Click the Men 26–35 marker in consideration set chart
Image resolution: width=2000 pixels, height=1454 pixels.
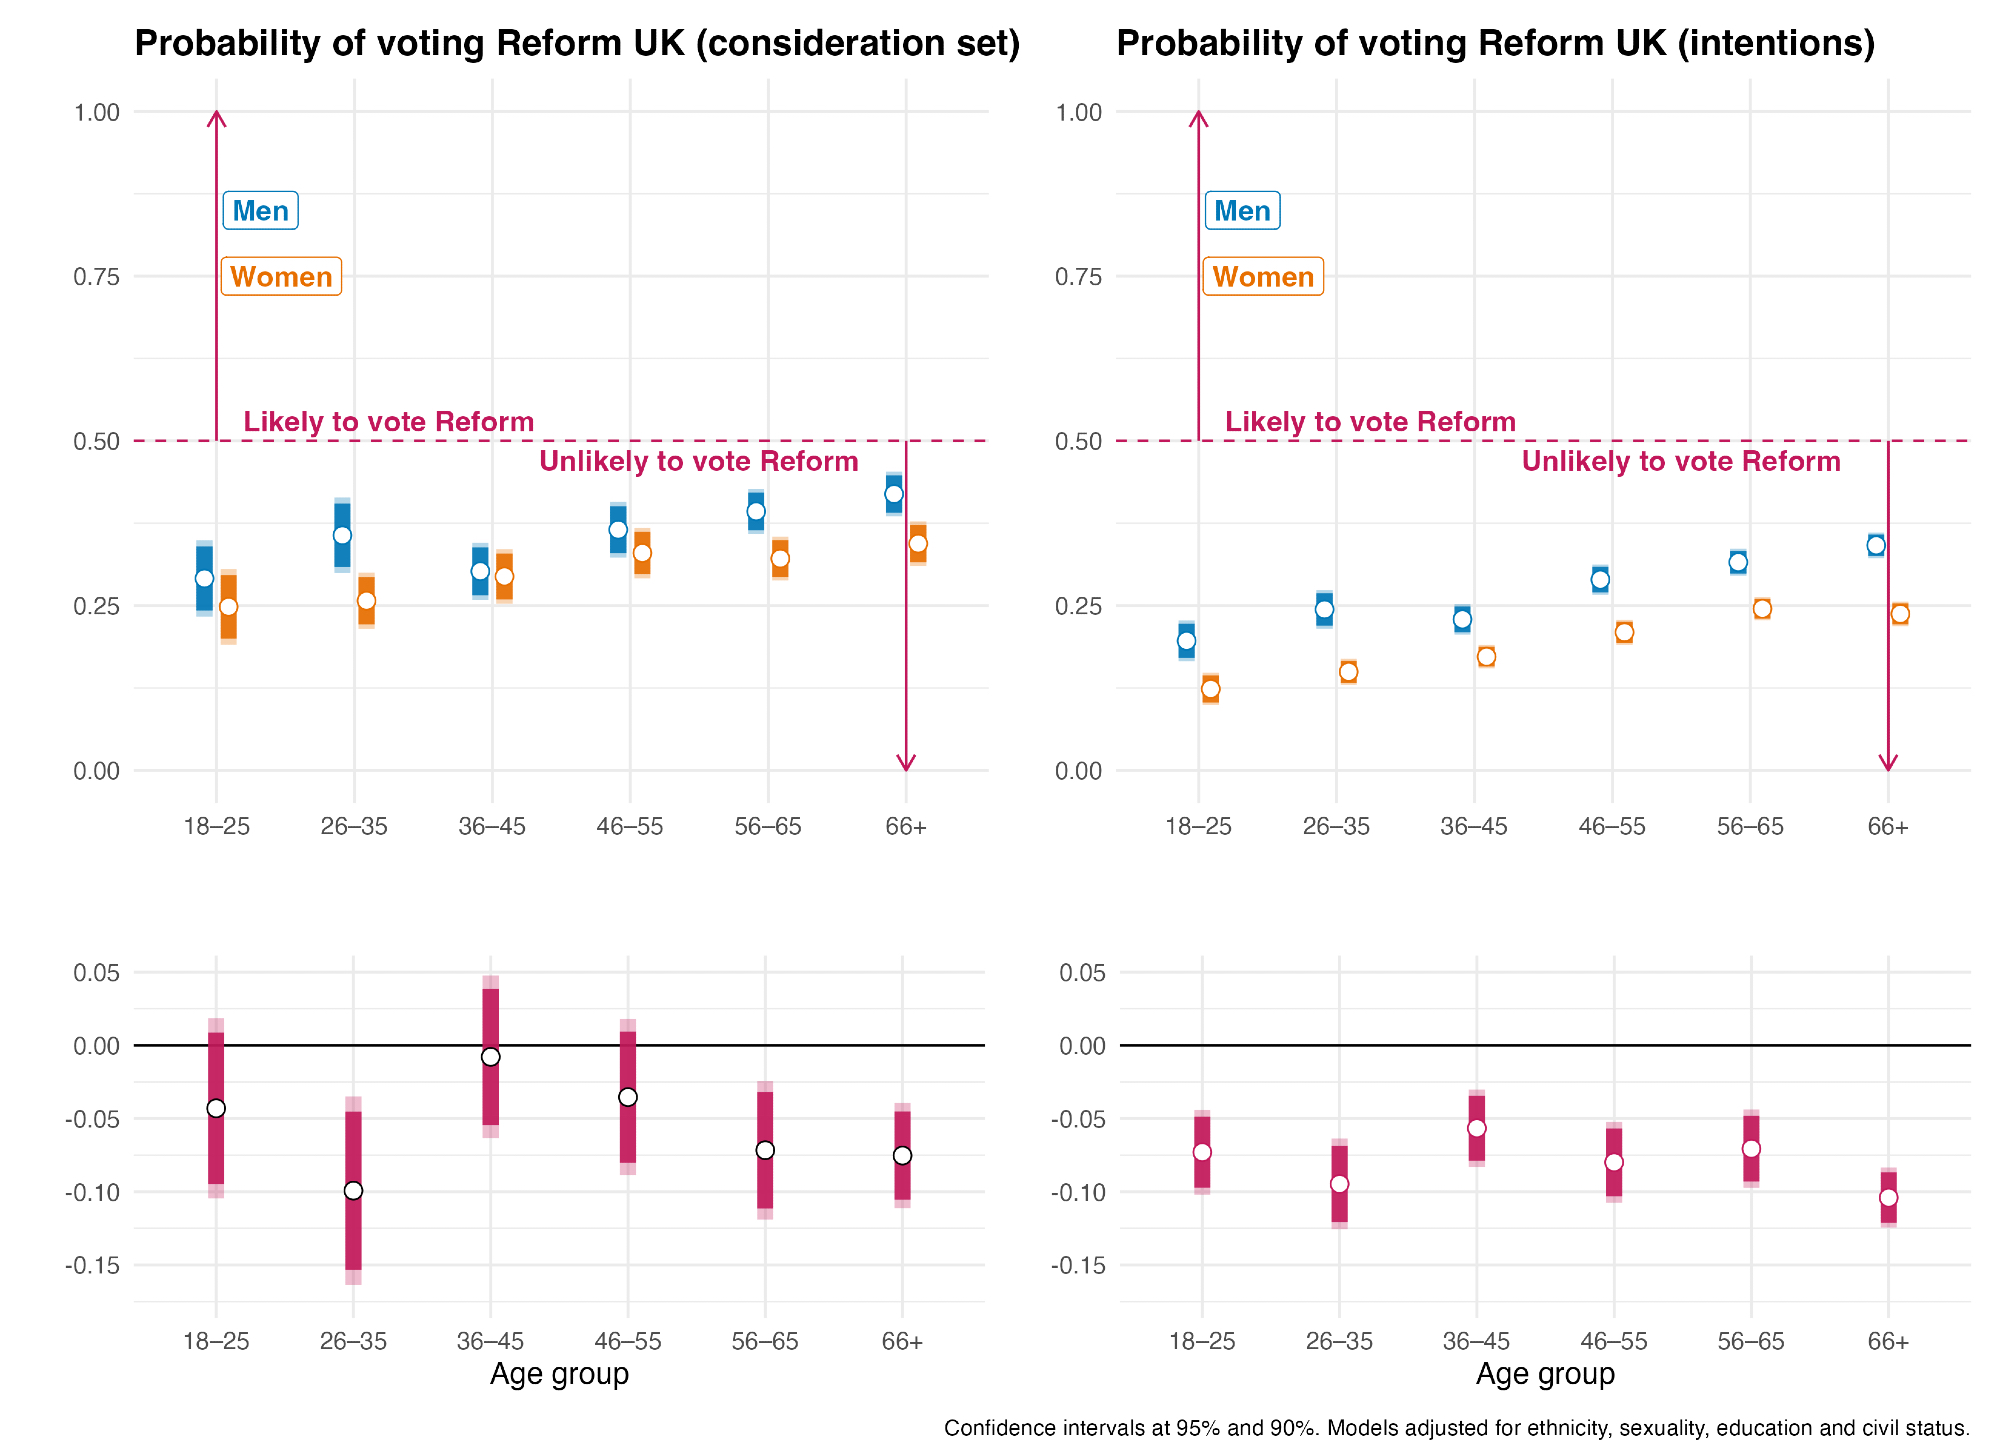[x=342, y=535]
